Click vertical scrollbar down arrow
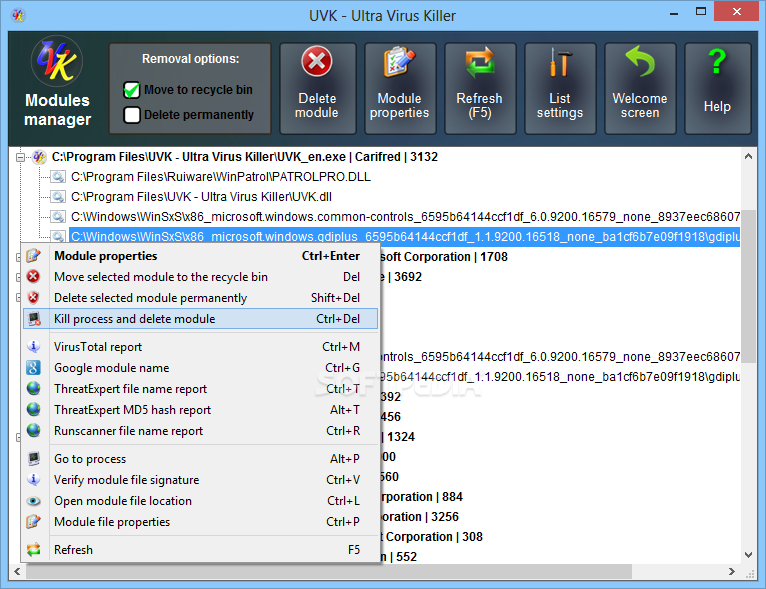The image size is (766, 589). point(748,555)
